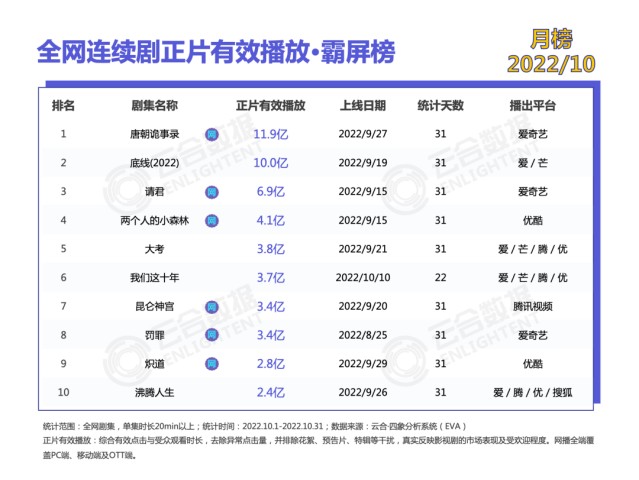The width and height of the screenshot is (639, 480).
Task: Click the 全网连续剧正片有效播放·霸屏榜 title
Action: tap(214, 50)
